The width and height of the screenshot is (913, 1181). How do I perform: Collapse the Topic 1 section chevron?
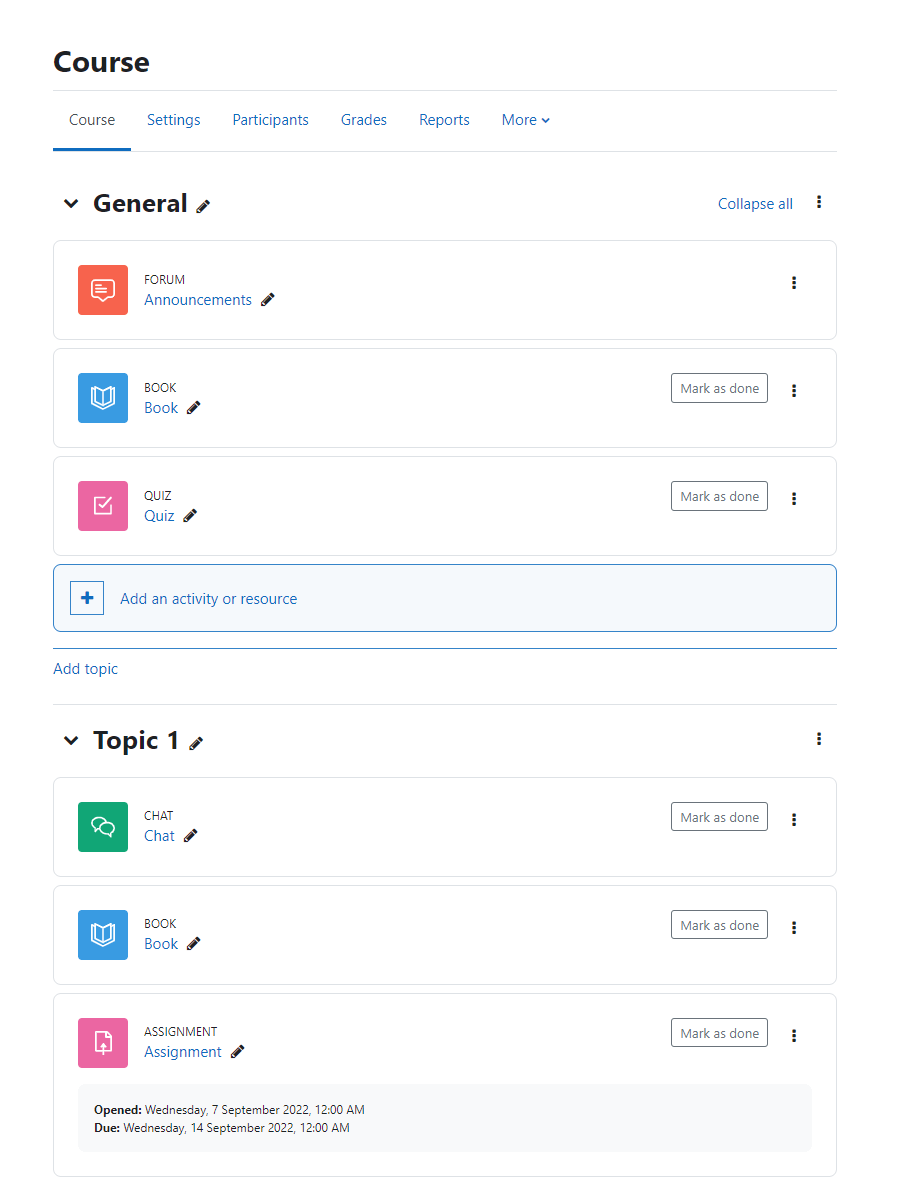[x=70, y=740]
